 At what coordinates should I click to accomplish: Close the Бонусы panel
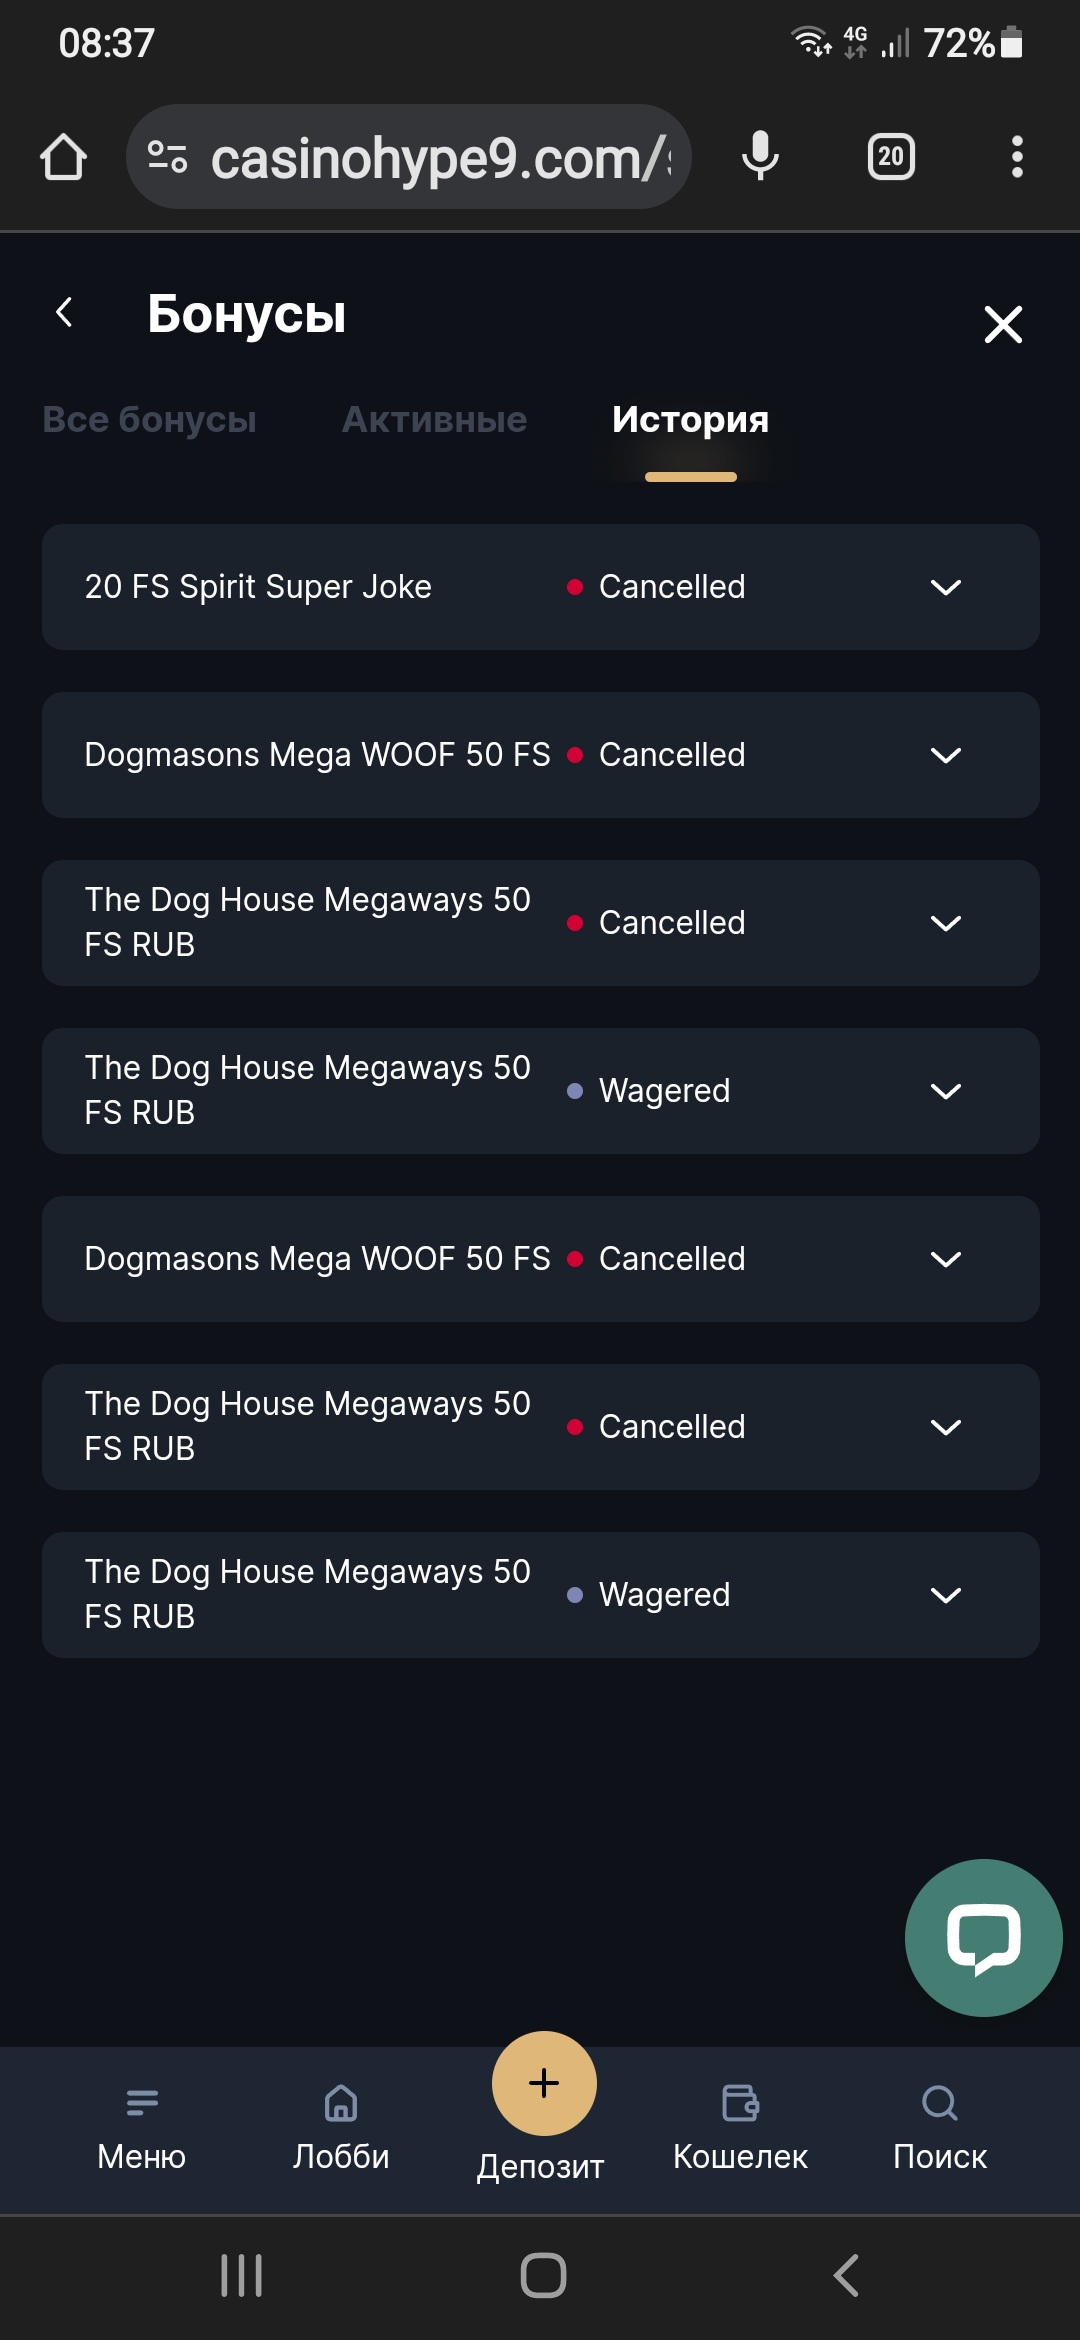1003,324
